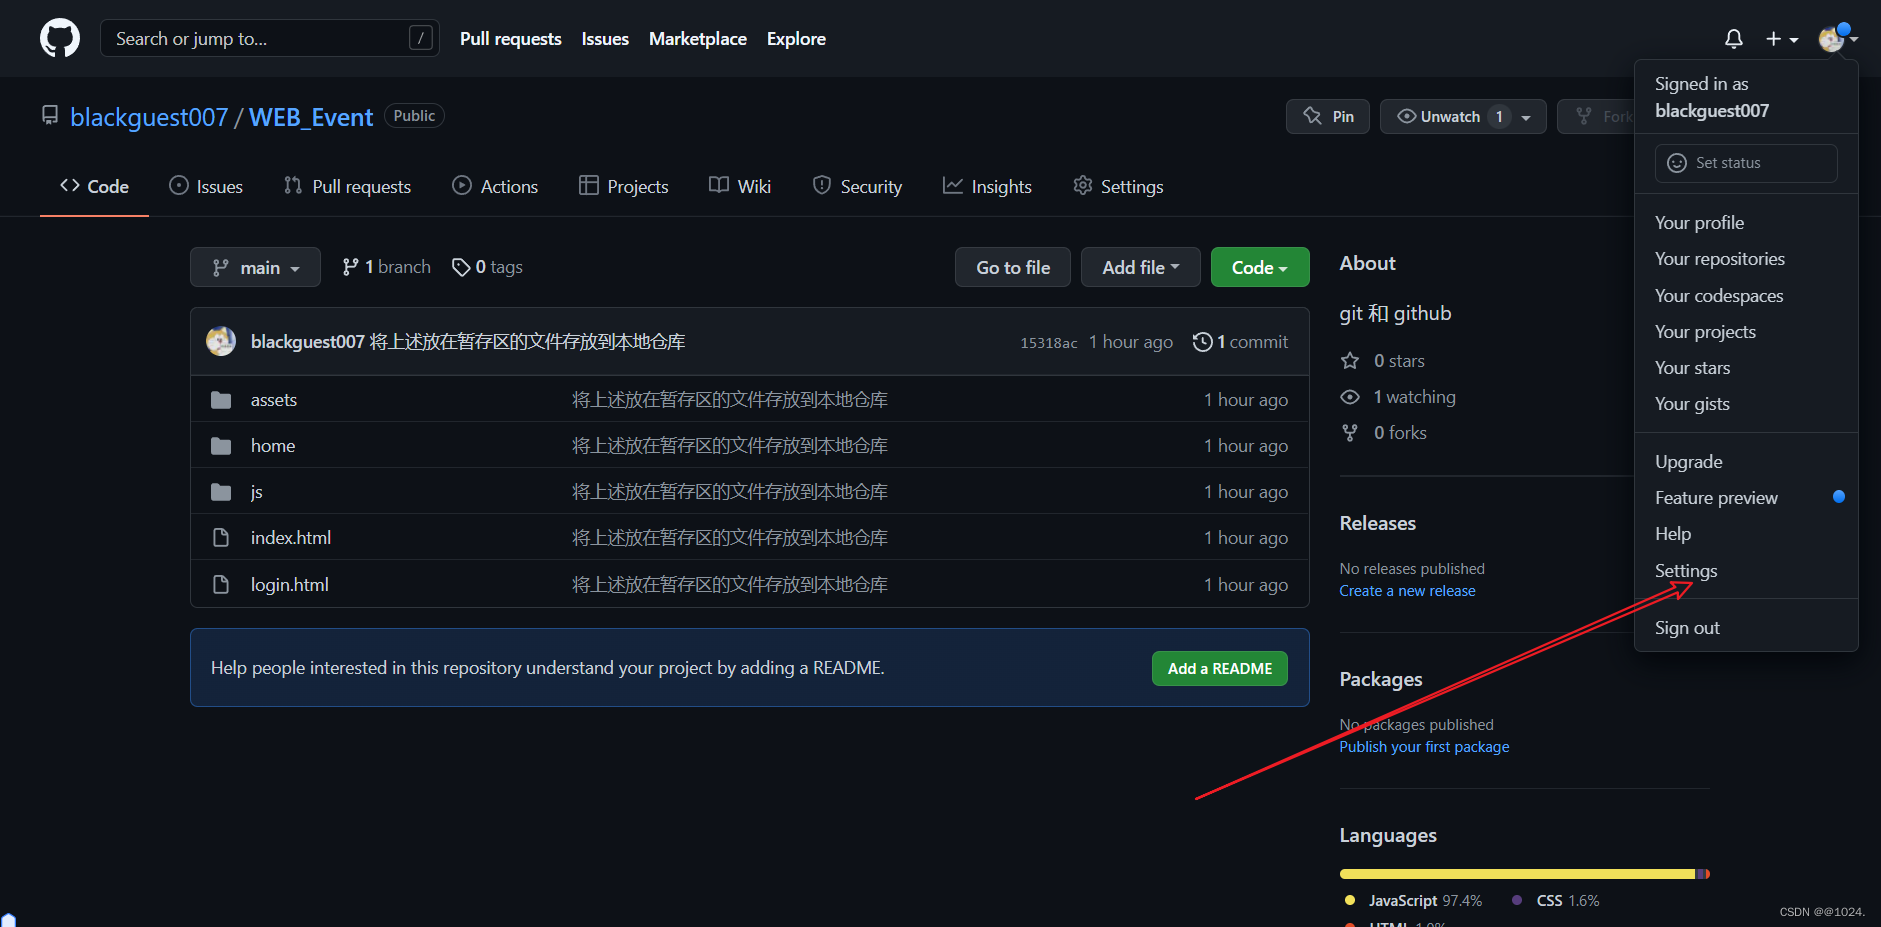1881x927 pixels.
Task: Switch to repository Pull requests tab
Action: (347, 186)
